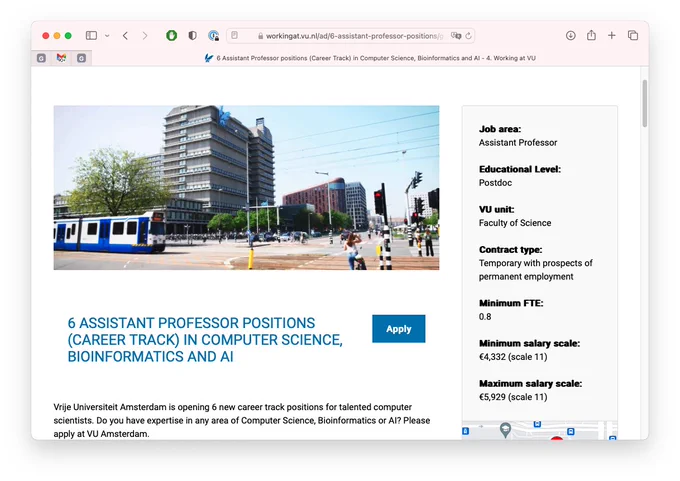Viewport: 680px width, 481px height.
Task: Click the page vertical scrollbar
Action: [x=645, y=103]
